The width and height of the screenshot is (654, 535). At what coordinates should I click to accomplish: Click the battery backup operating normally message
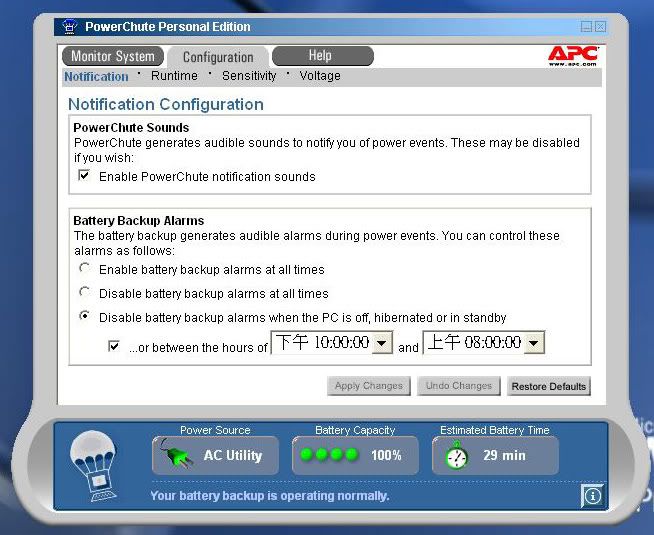(x=270, y=495)
